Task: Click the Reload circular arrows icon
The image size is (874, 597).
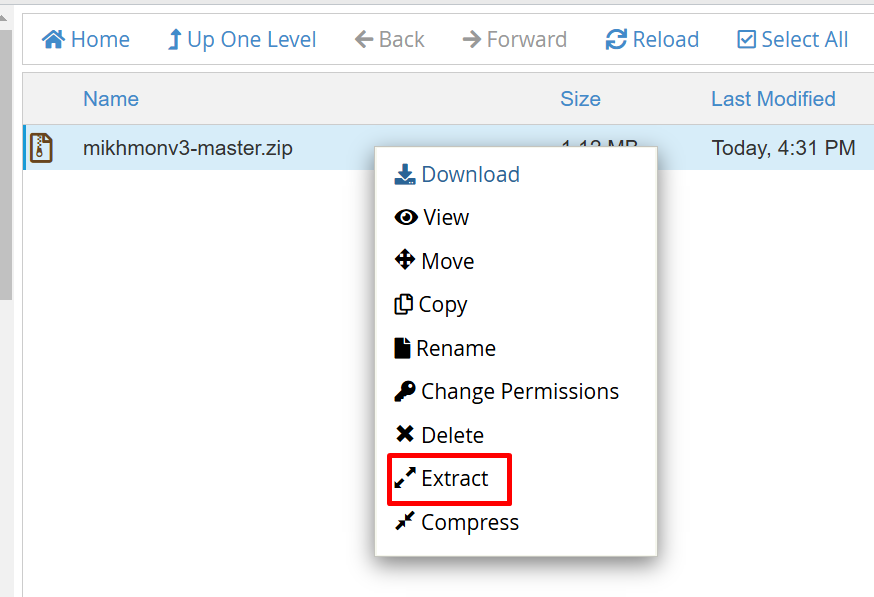Action: click(616, 40)
